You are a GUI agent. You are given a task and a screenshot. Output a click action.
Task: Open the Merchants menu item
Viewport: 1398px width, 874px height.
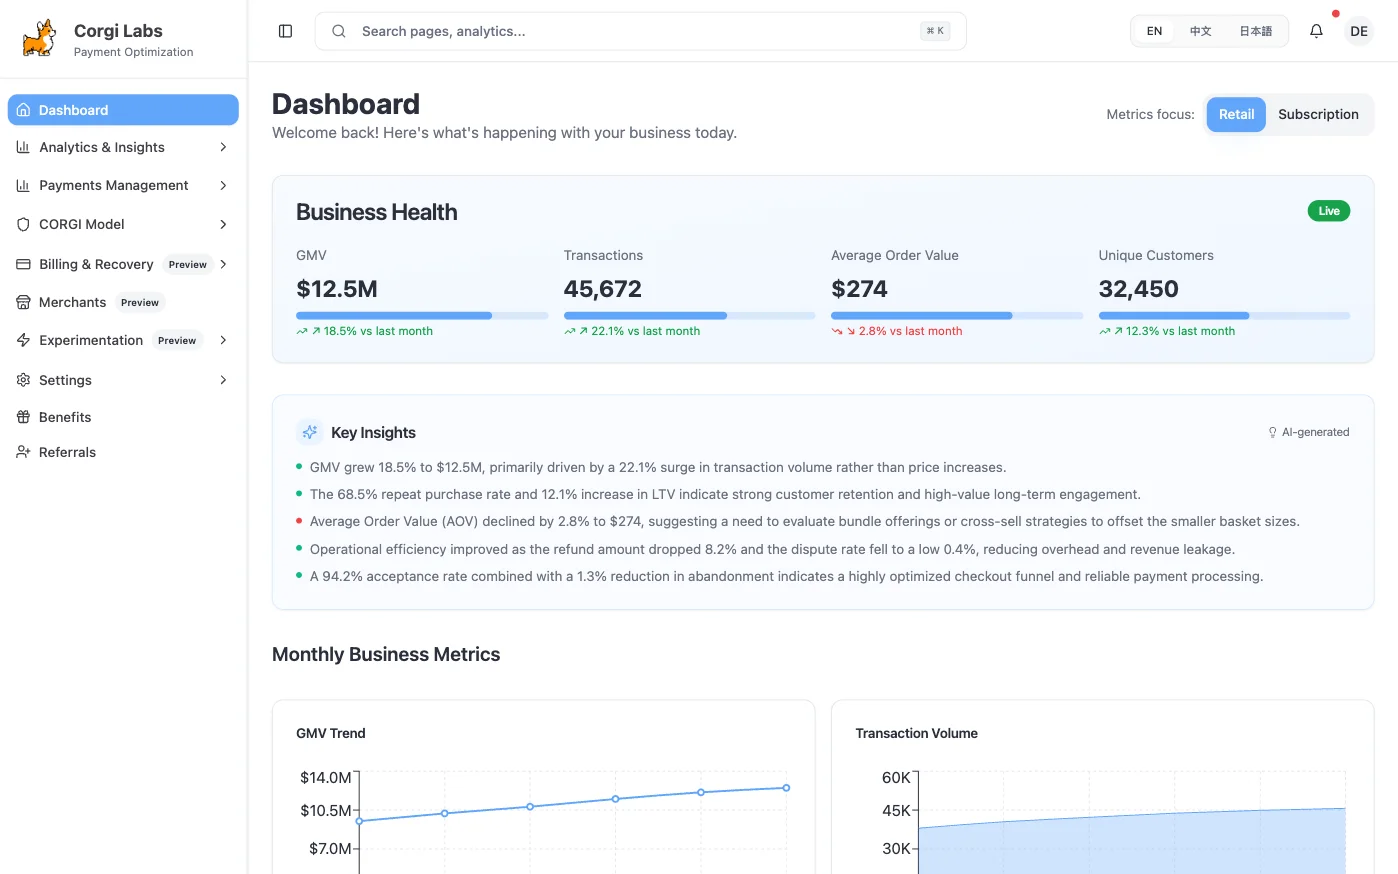(123, 302)
